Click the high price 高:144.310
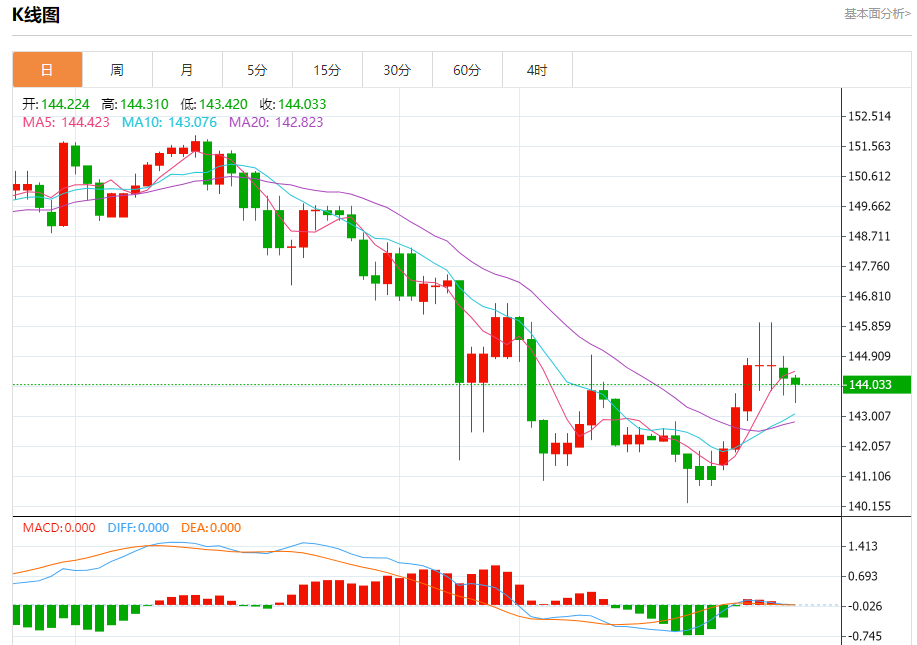917x645 pixels. pyautogui.click(x=135, y=104)
